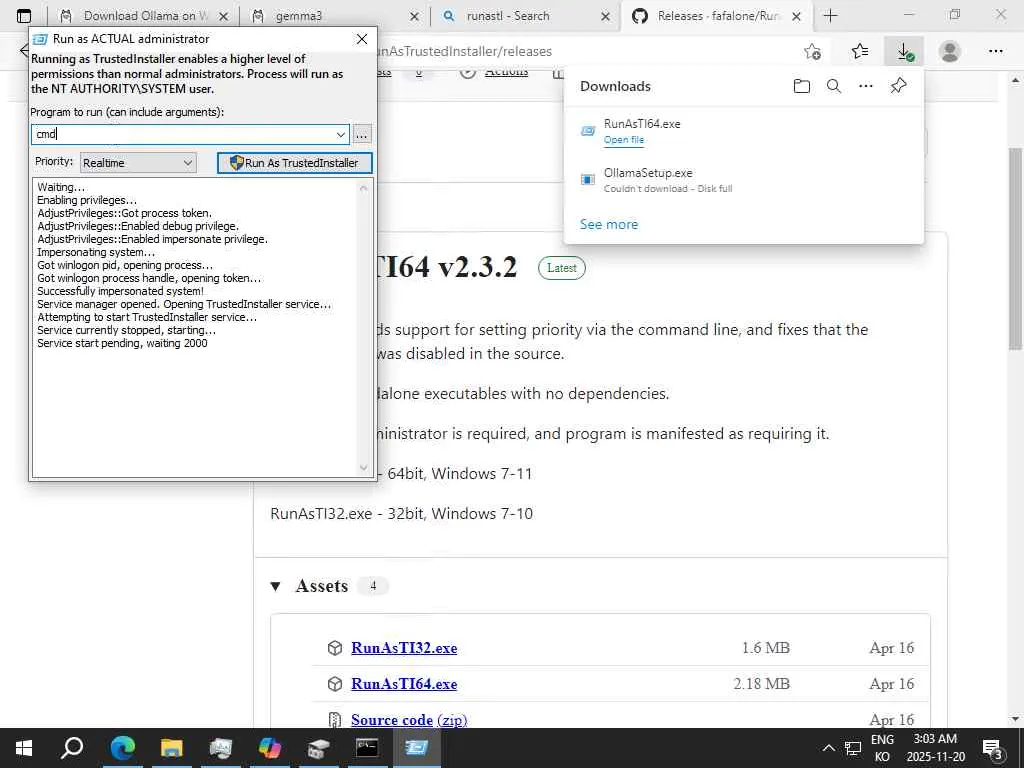The width and height of the screenshot is (1024, 768).
Task: Click the 2.18 MB size text
Action: pyautogui.click(x=761, y=684)
